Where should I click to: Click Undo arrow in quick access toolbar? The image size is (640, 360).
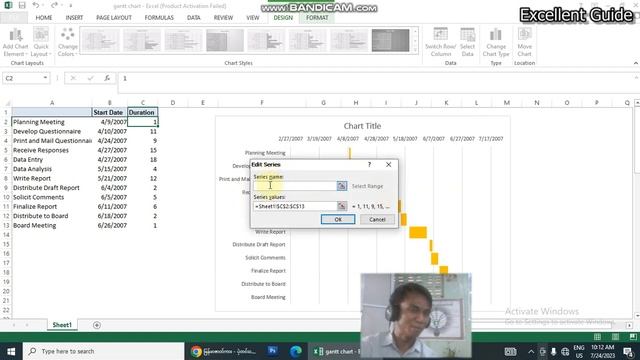tap(36, 5)
